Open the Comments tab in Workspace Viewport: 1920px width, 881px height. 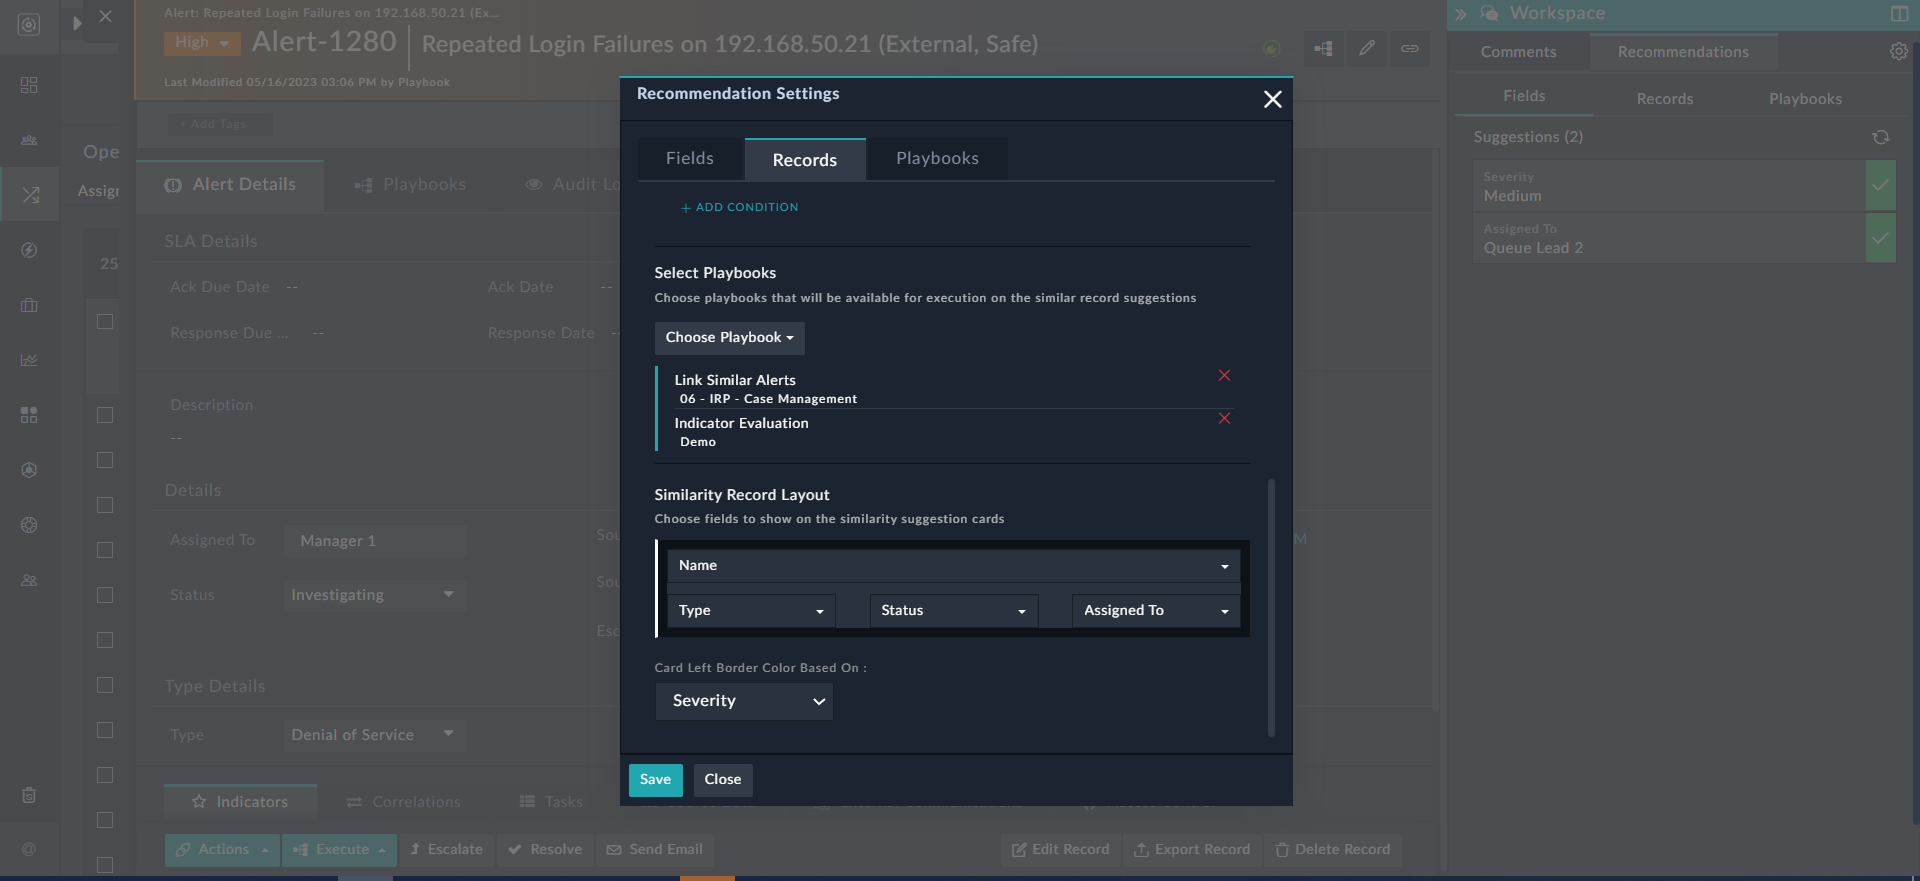[1518, 52]
